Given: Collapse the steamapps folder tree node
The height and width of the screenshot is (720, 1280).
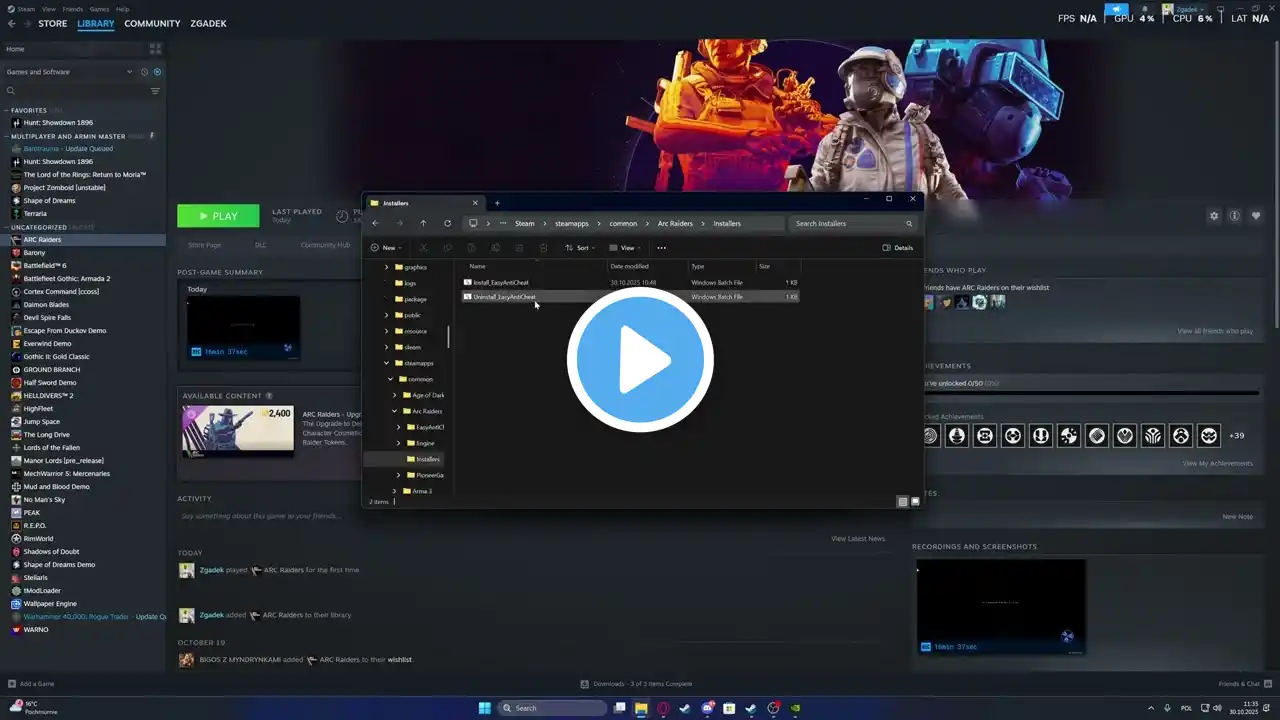Looking at the screenshot, I should click(x=387, y=363).
